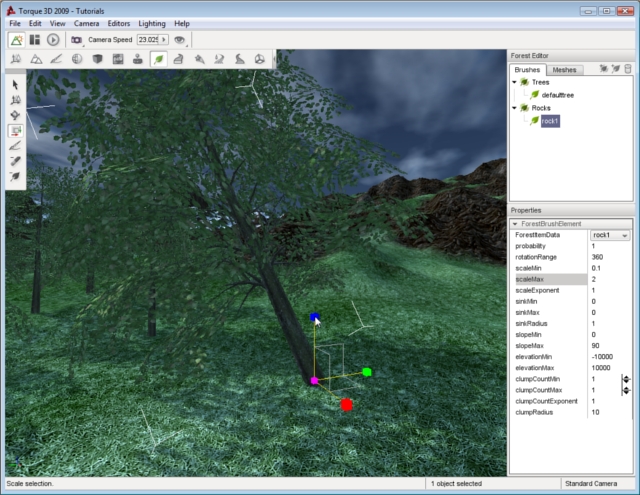Open the GUI Editor icon in top toolbar

[35, 40]
